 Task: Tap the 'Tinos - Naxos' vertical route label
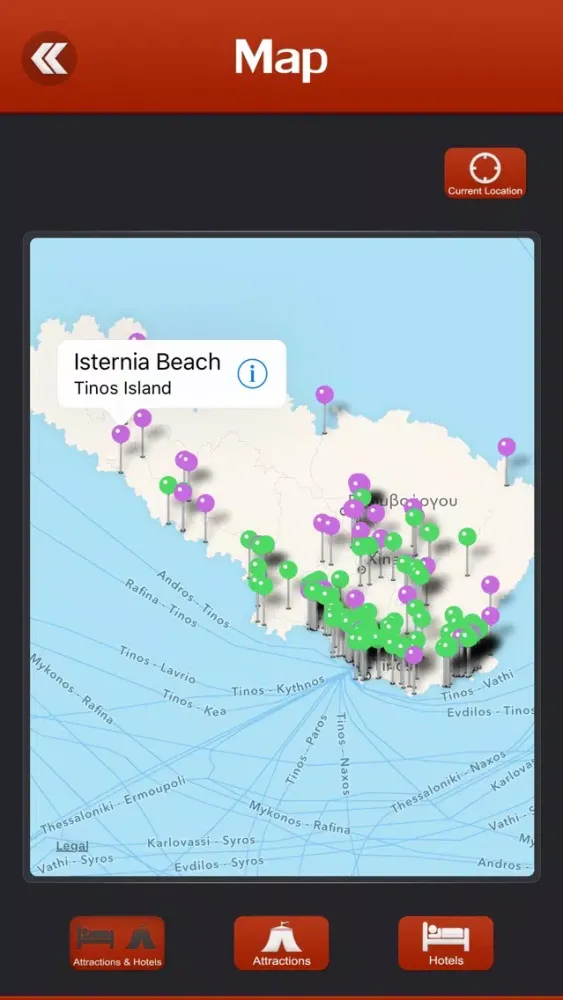(342, 754)
